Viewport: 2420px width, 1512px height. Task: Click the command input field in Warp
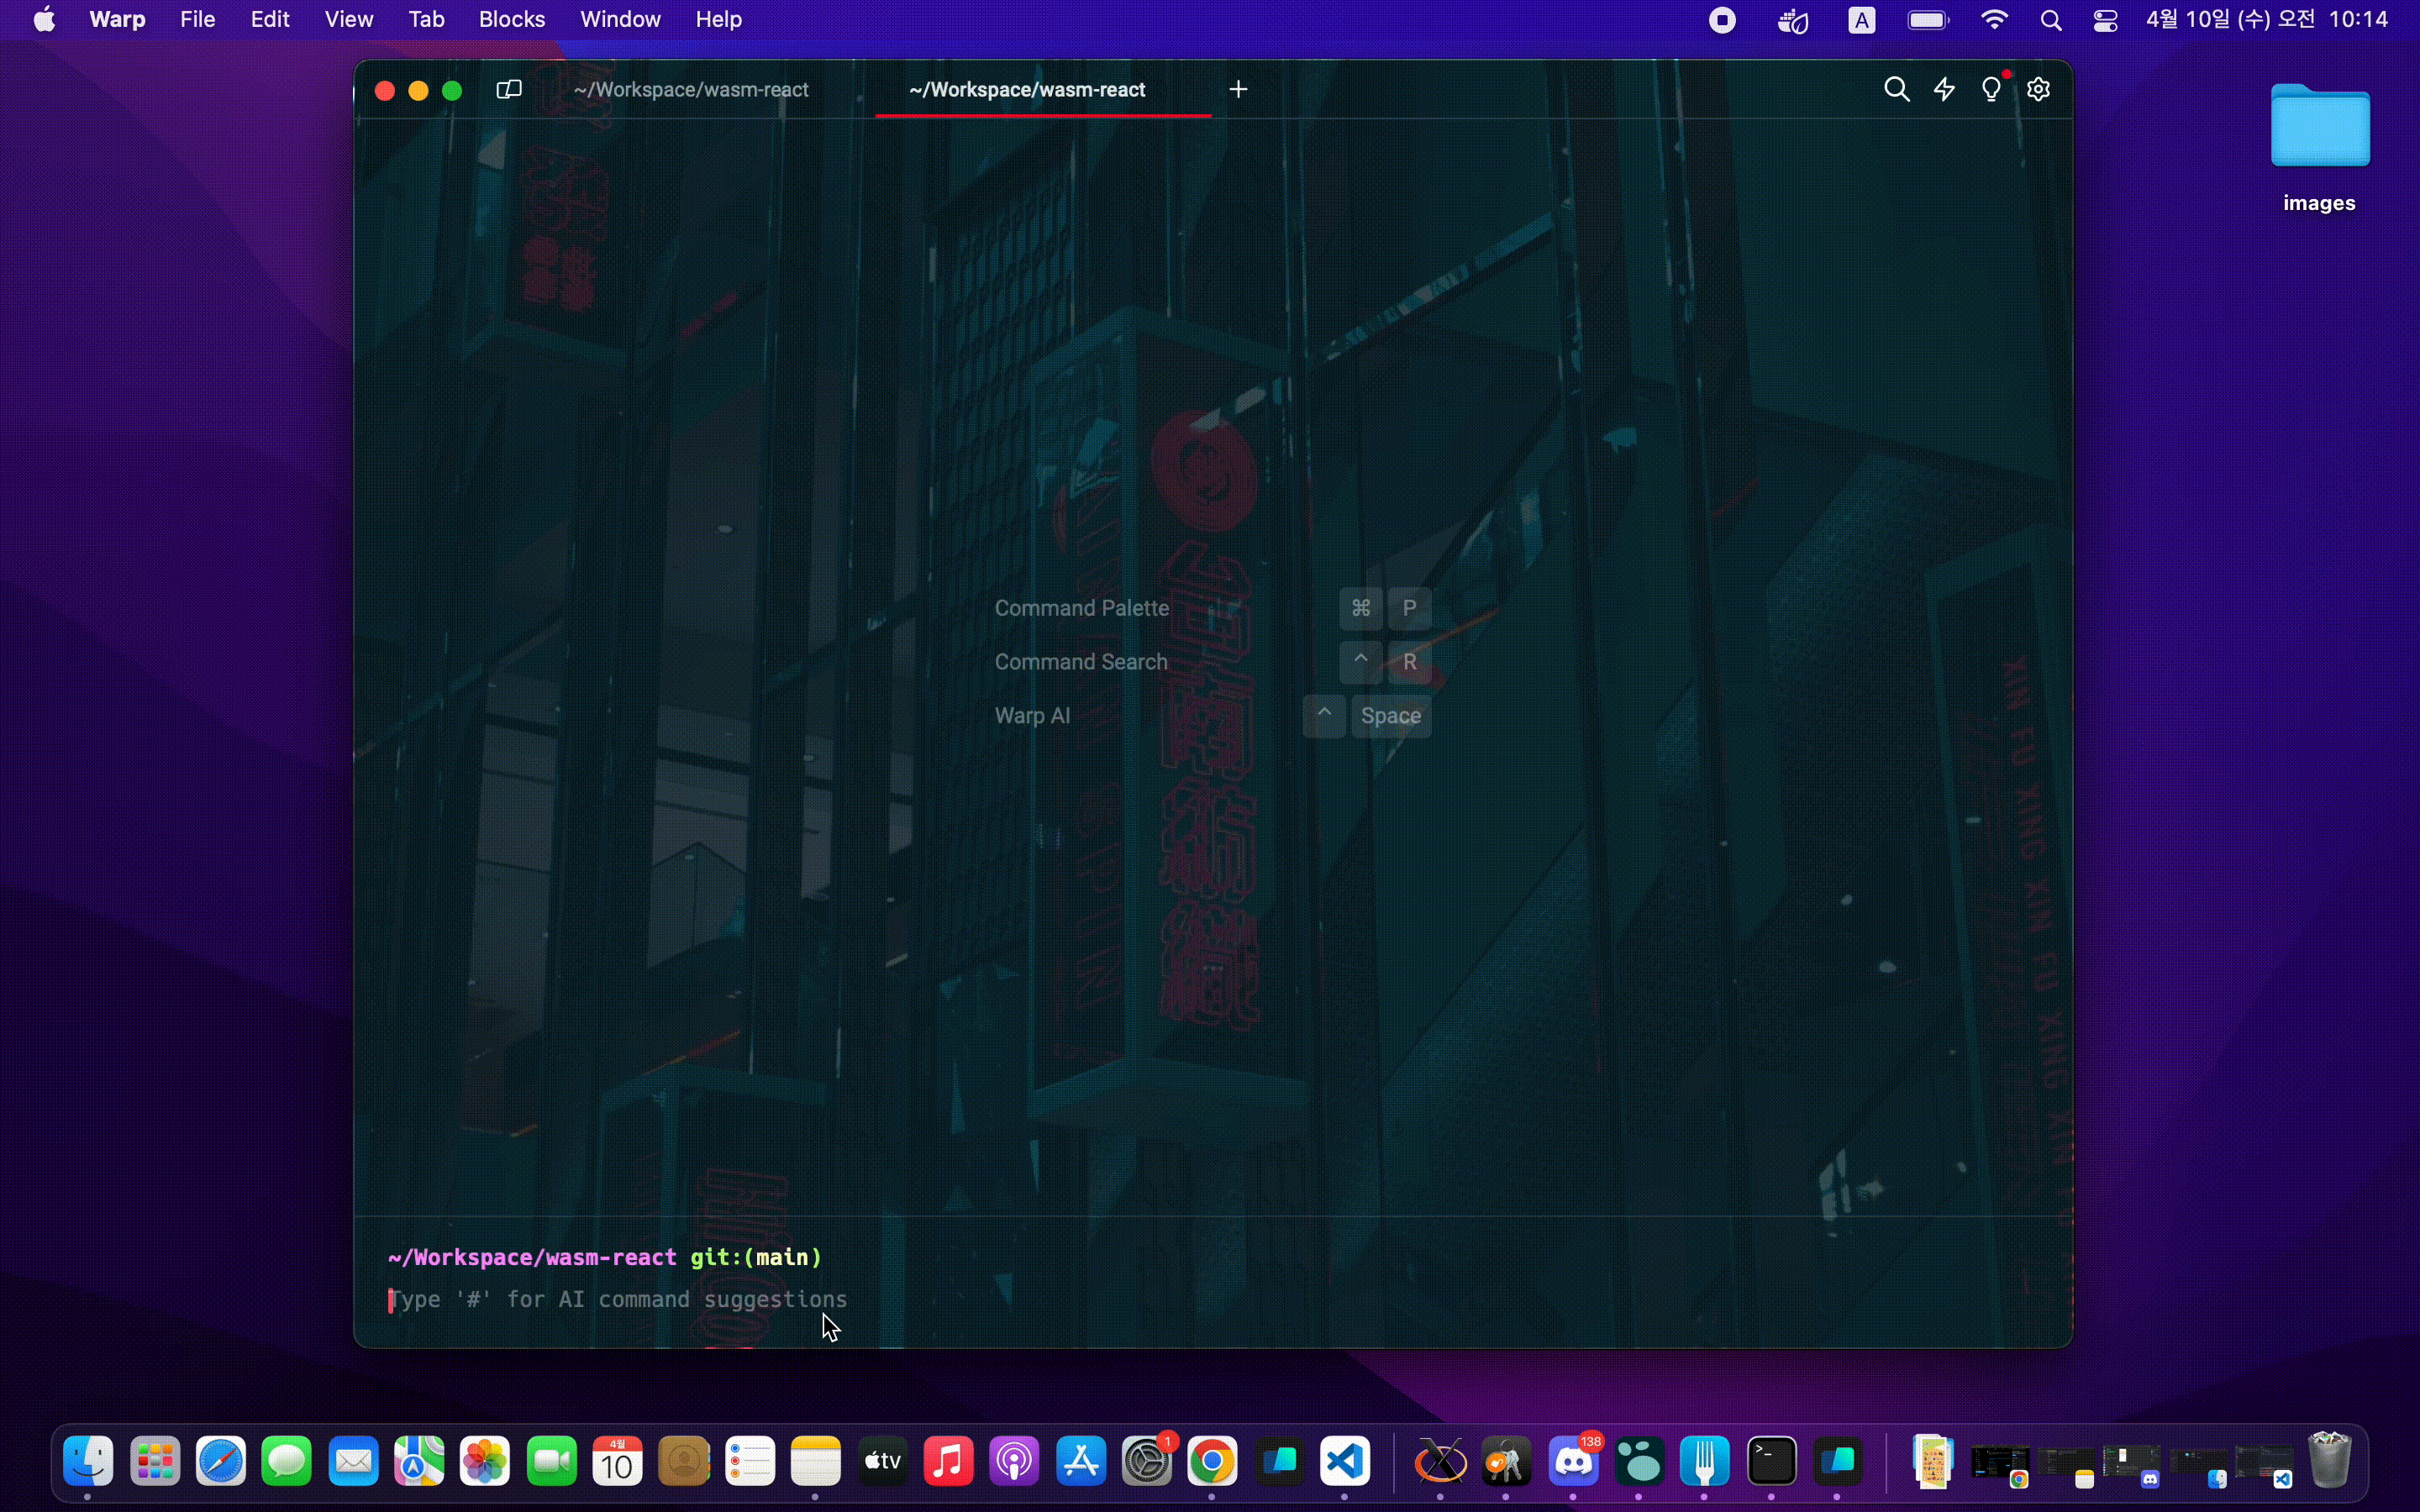1212,1299
